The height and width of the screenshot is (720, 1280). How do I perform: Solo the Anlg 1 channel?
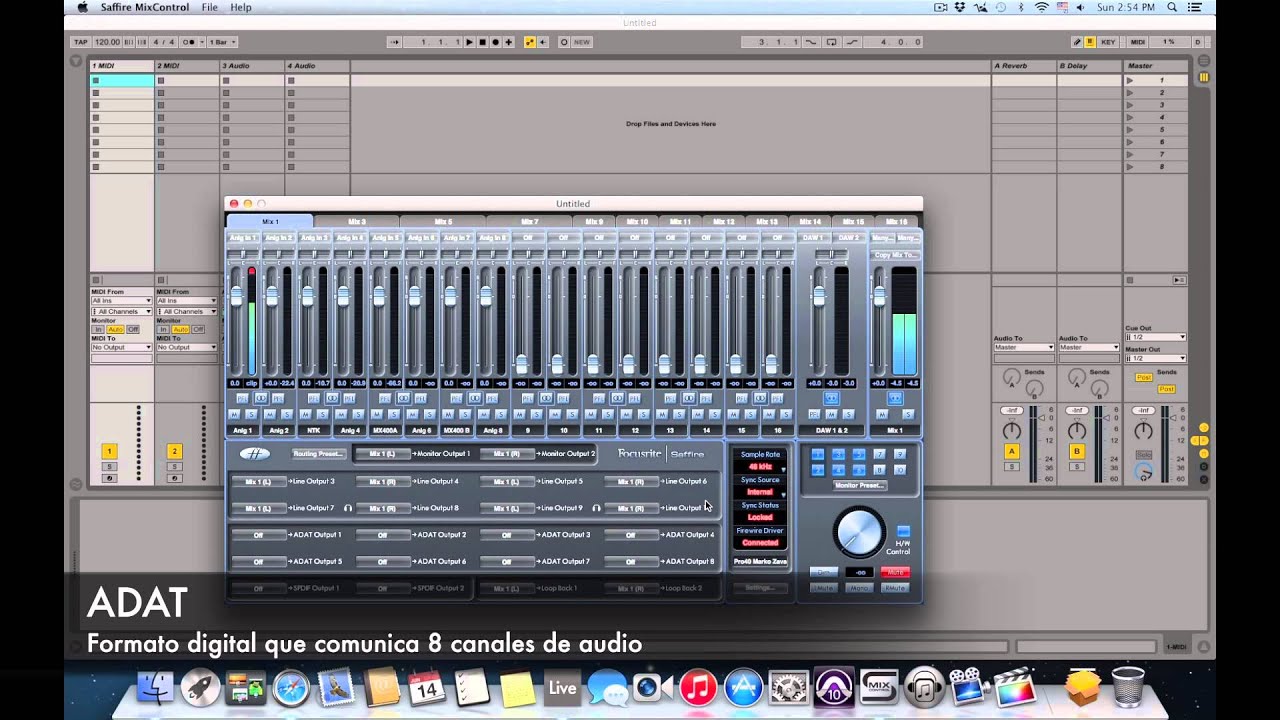tap(251, 414)
